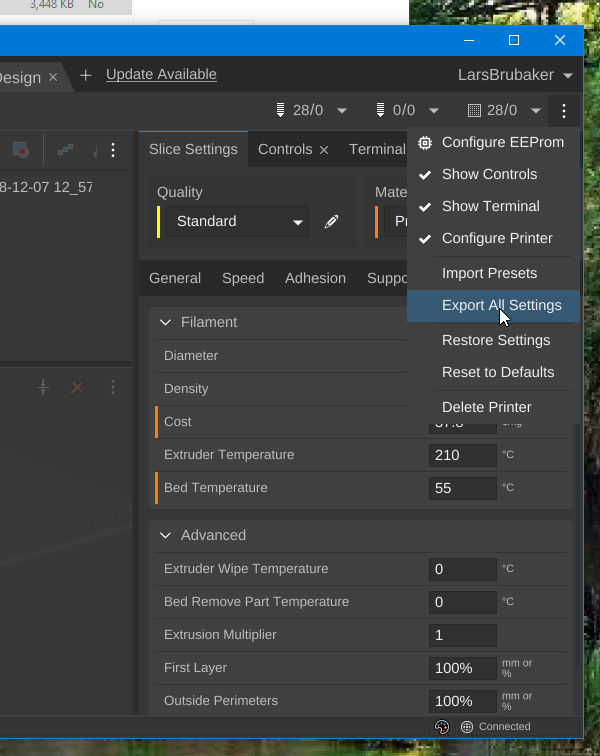Click the printer overflow menu dots
The width and height of the screenshot is (600, 756).
pyautogui.click(x=564, y=111)
